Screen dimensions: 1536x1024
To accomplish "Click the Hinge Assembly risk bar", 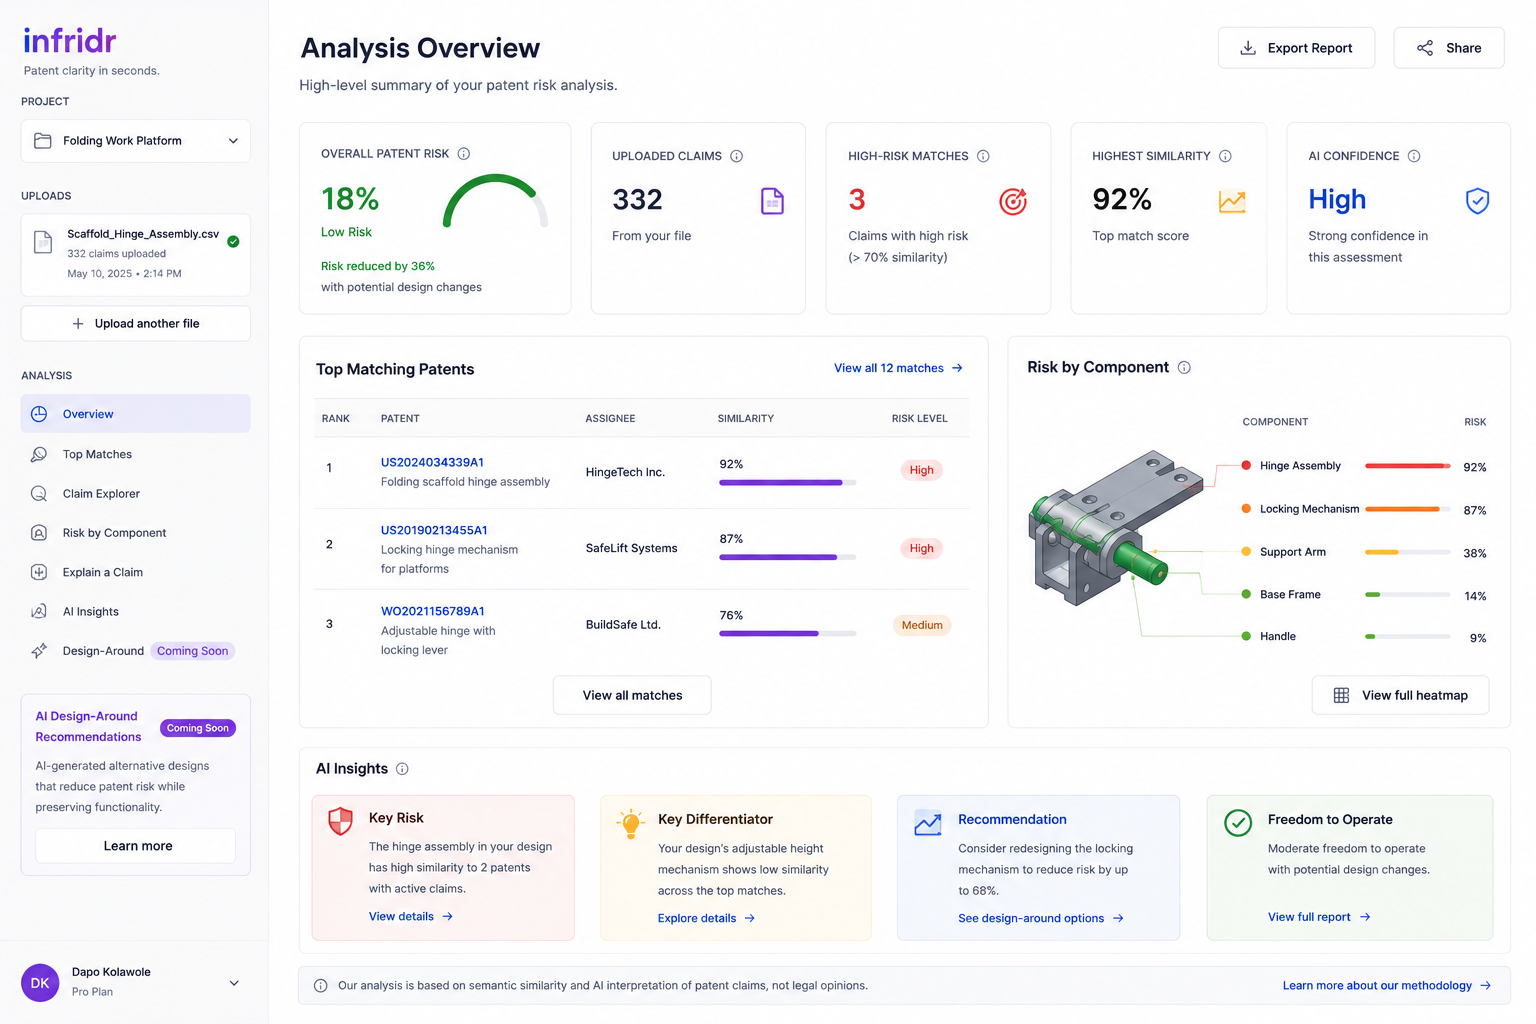I will coord(1408,466).
